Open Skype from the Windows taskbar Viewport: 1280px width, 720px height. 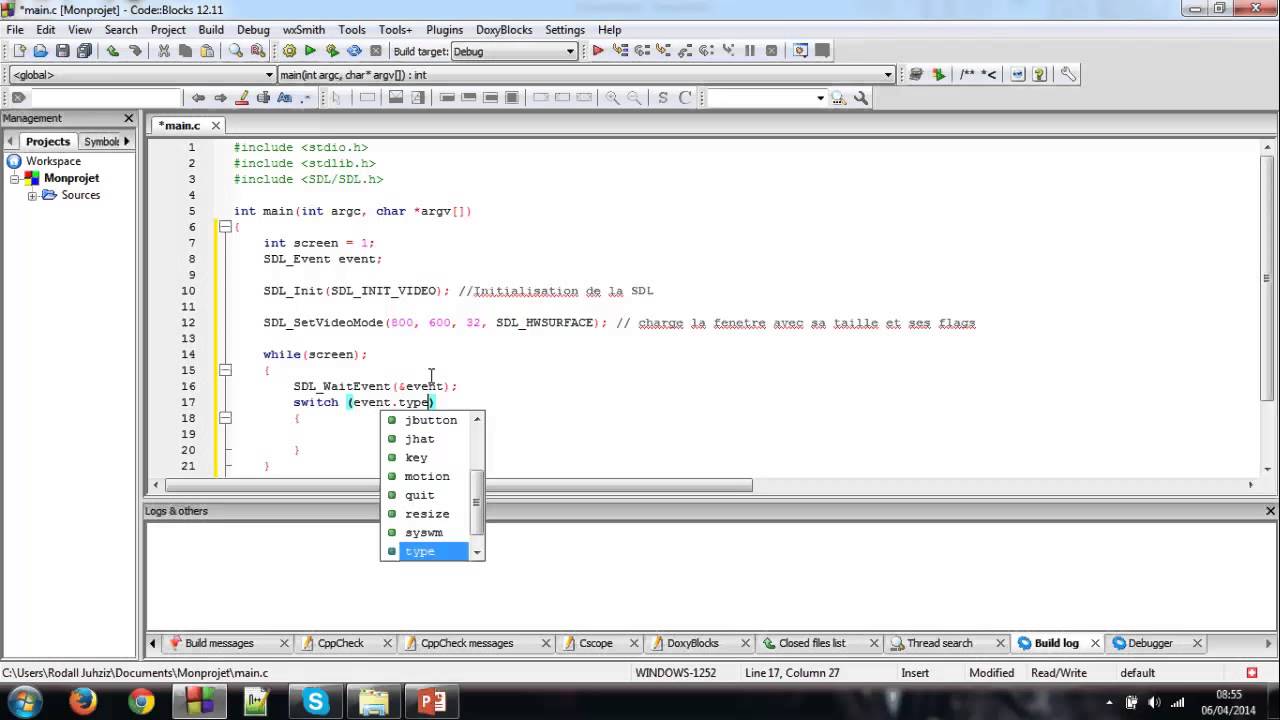point(316,702)
